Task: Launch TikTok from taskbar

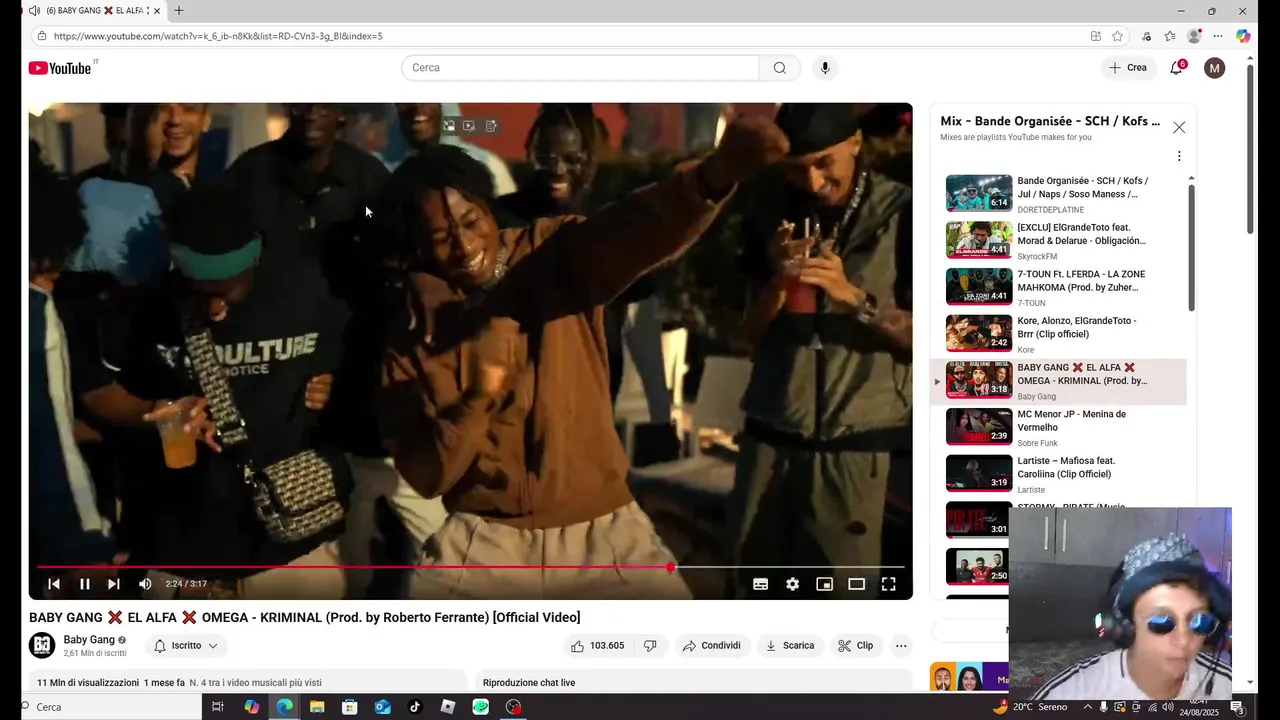Action: click(415, 707)
